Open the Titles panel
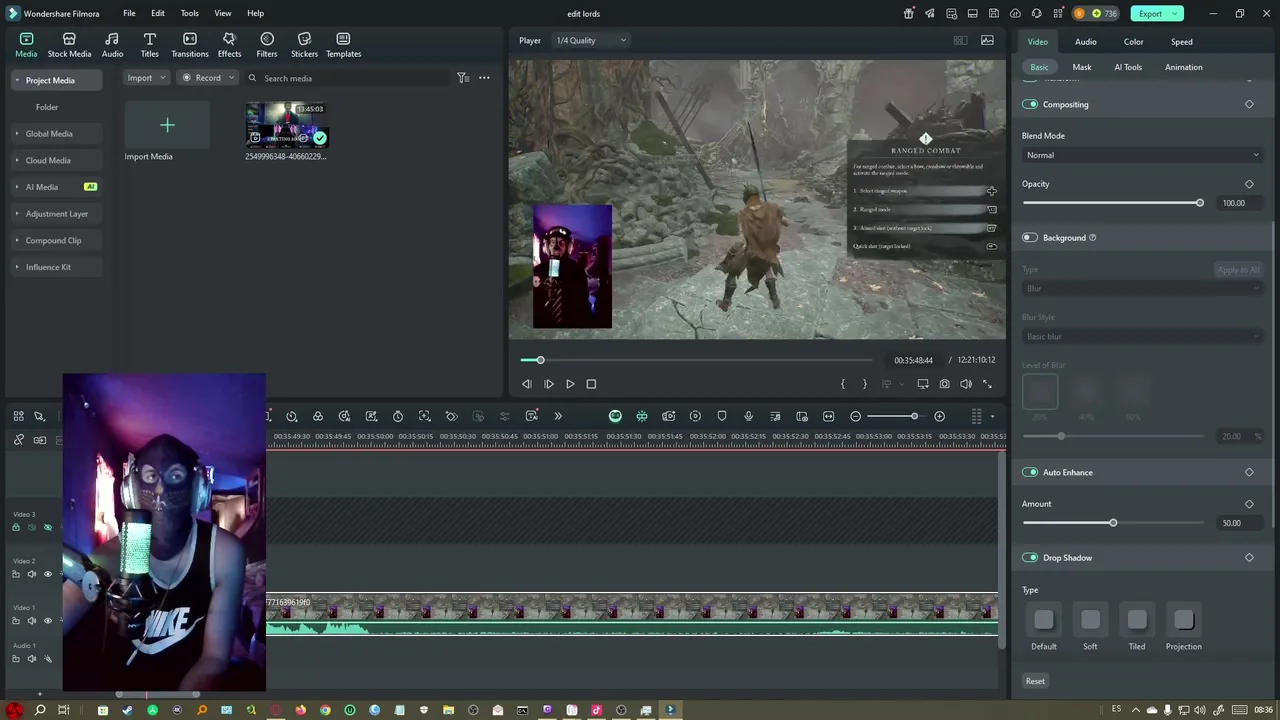This screenshot has height=720, width=1280. pos(149,45)
